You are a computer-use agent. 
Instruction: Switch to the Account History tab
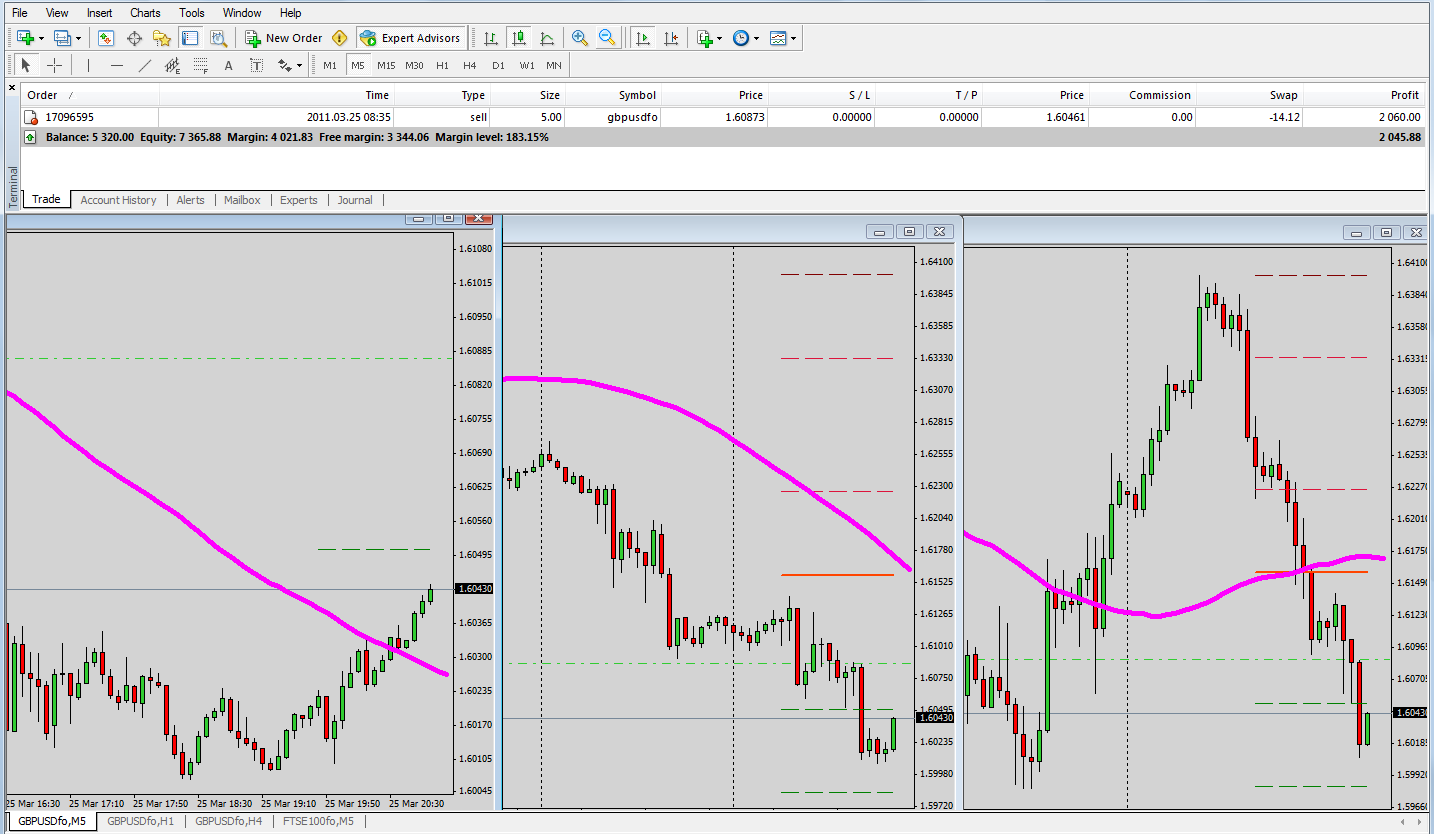pyautogui.click(x=118, y=200)
